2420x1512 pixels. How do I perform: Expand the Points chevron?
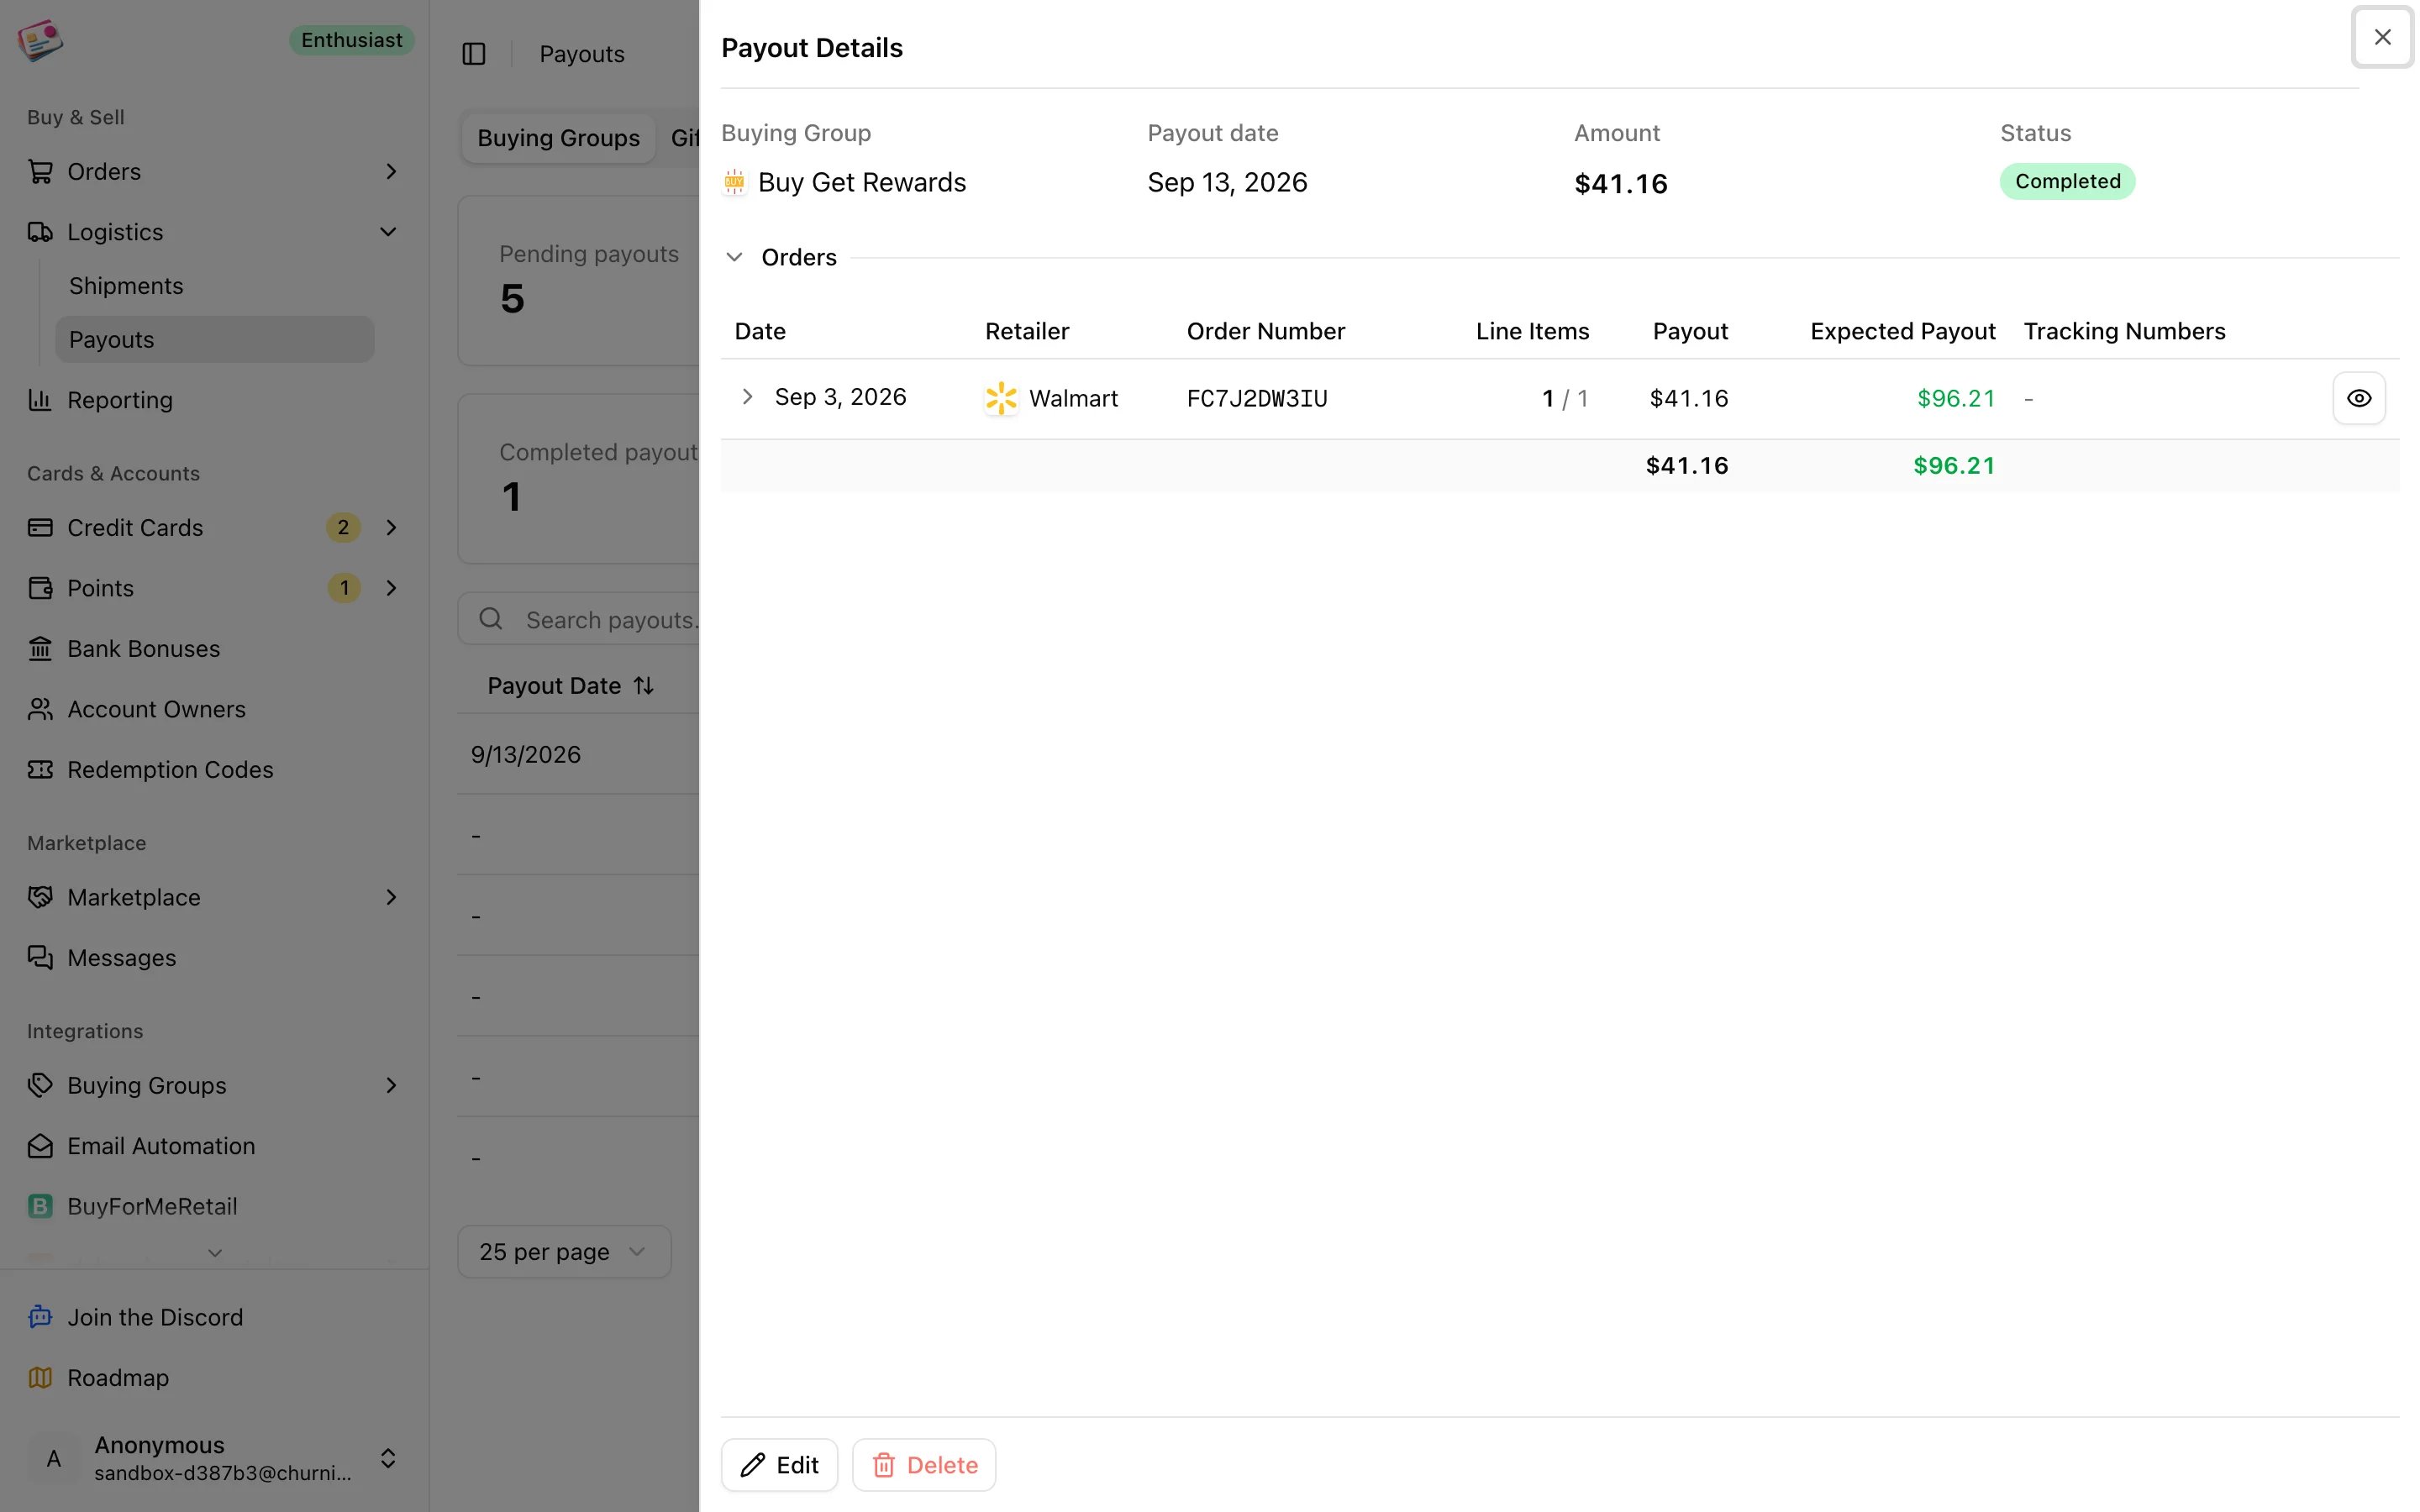[x=391, y=588]
